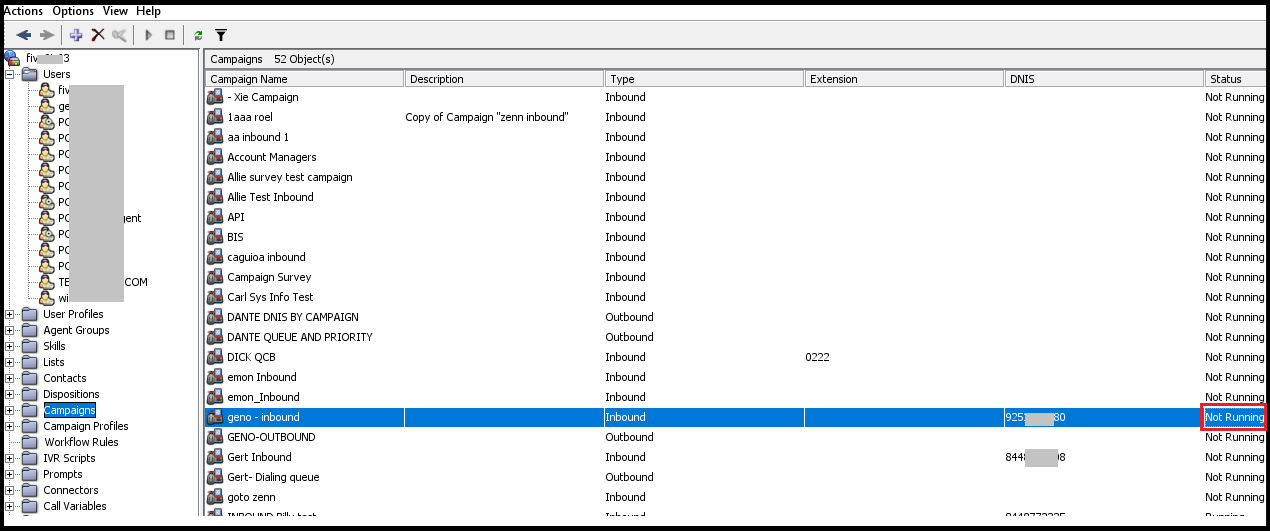This screenshot has width=1270, height=532.
Task: Click the campaign icon beside 'Account Managers'
Action: click(x=215, y=157)
